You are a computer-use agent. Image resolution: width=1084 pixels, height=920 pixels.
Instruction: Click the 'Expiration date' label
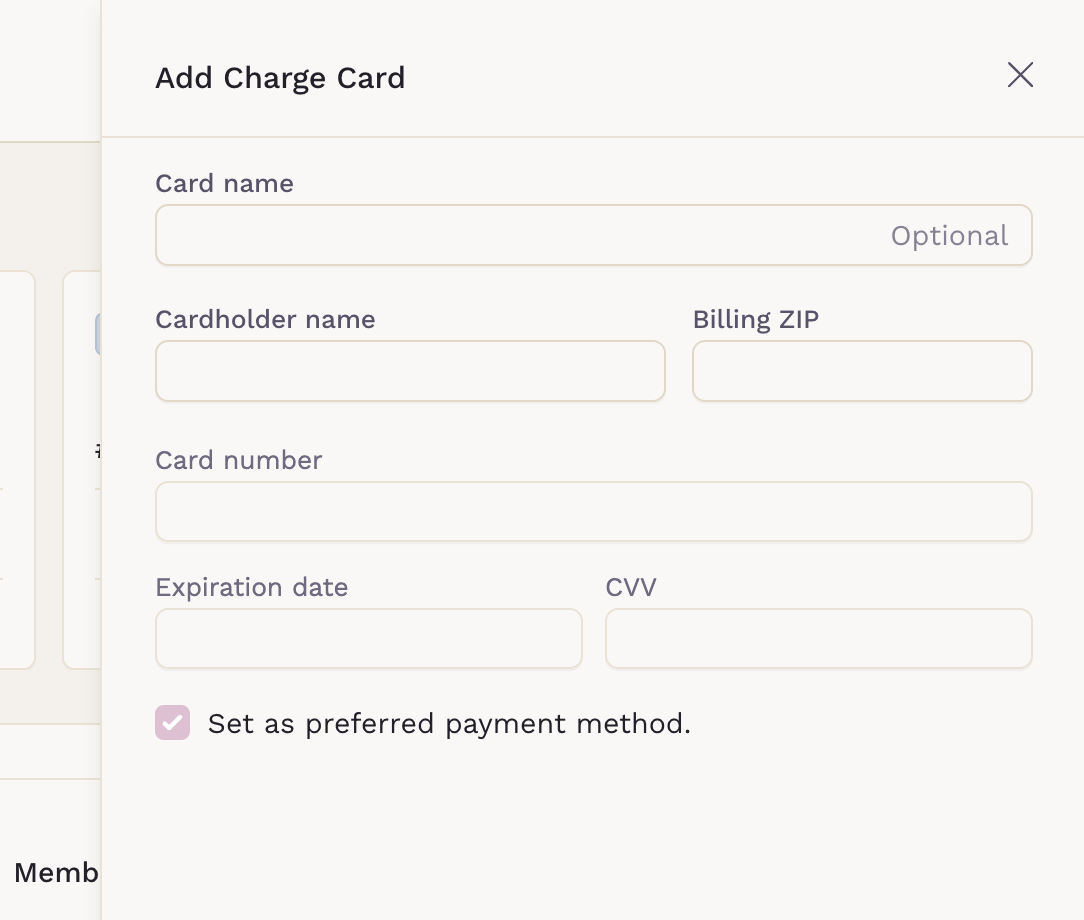coord(251,587)
